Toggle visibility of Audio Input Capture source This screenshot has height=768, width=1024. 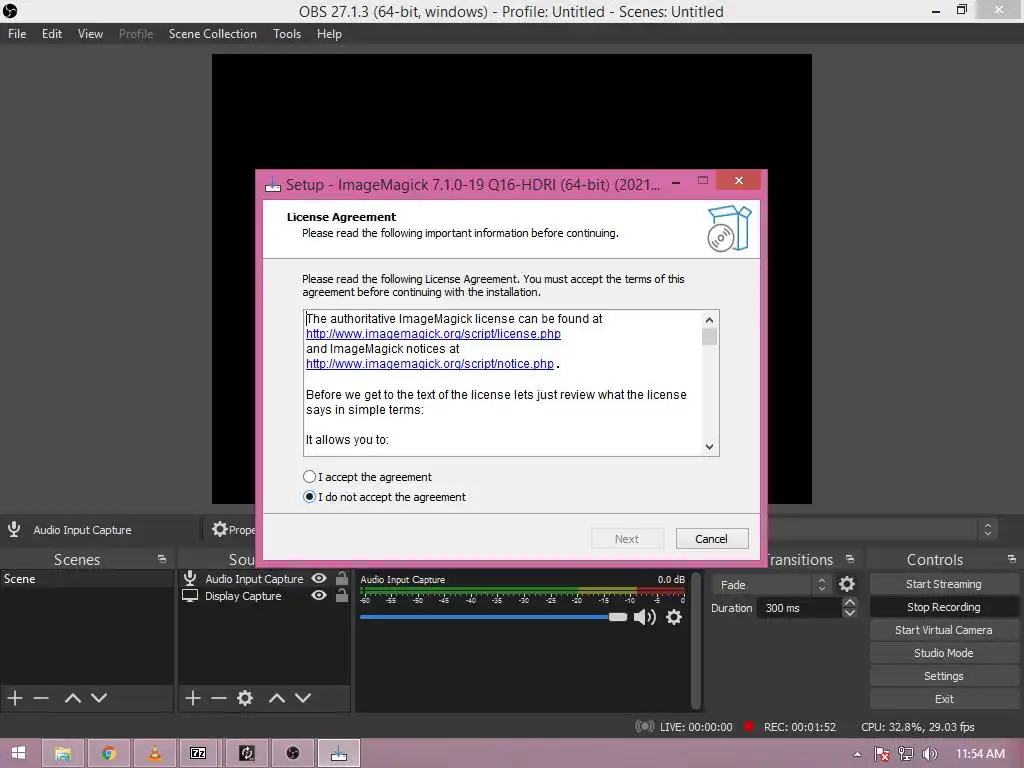(x=319, y=579)
